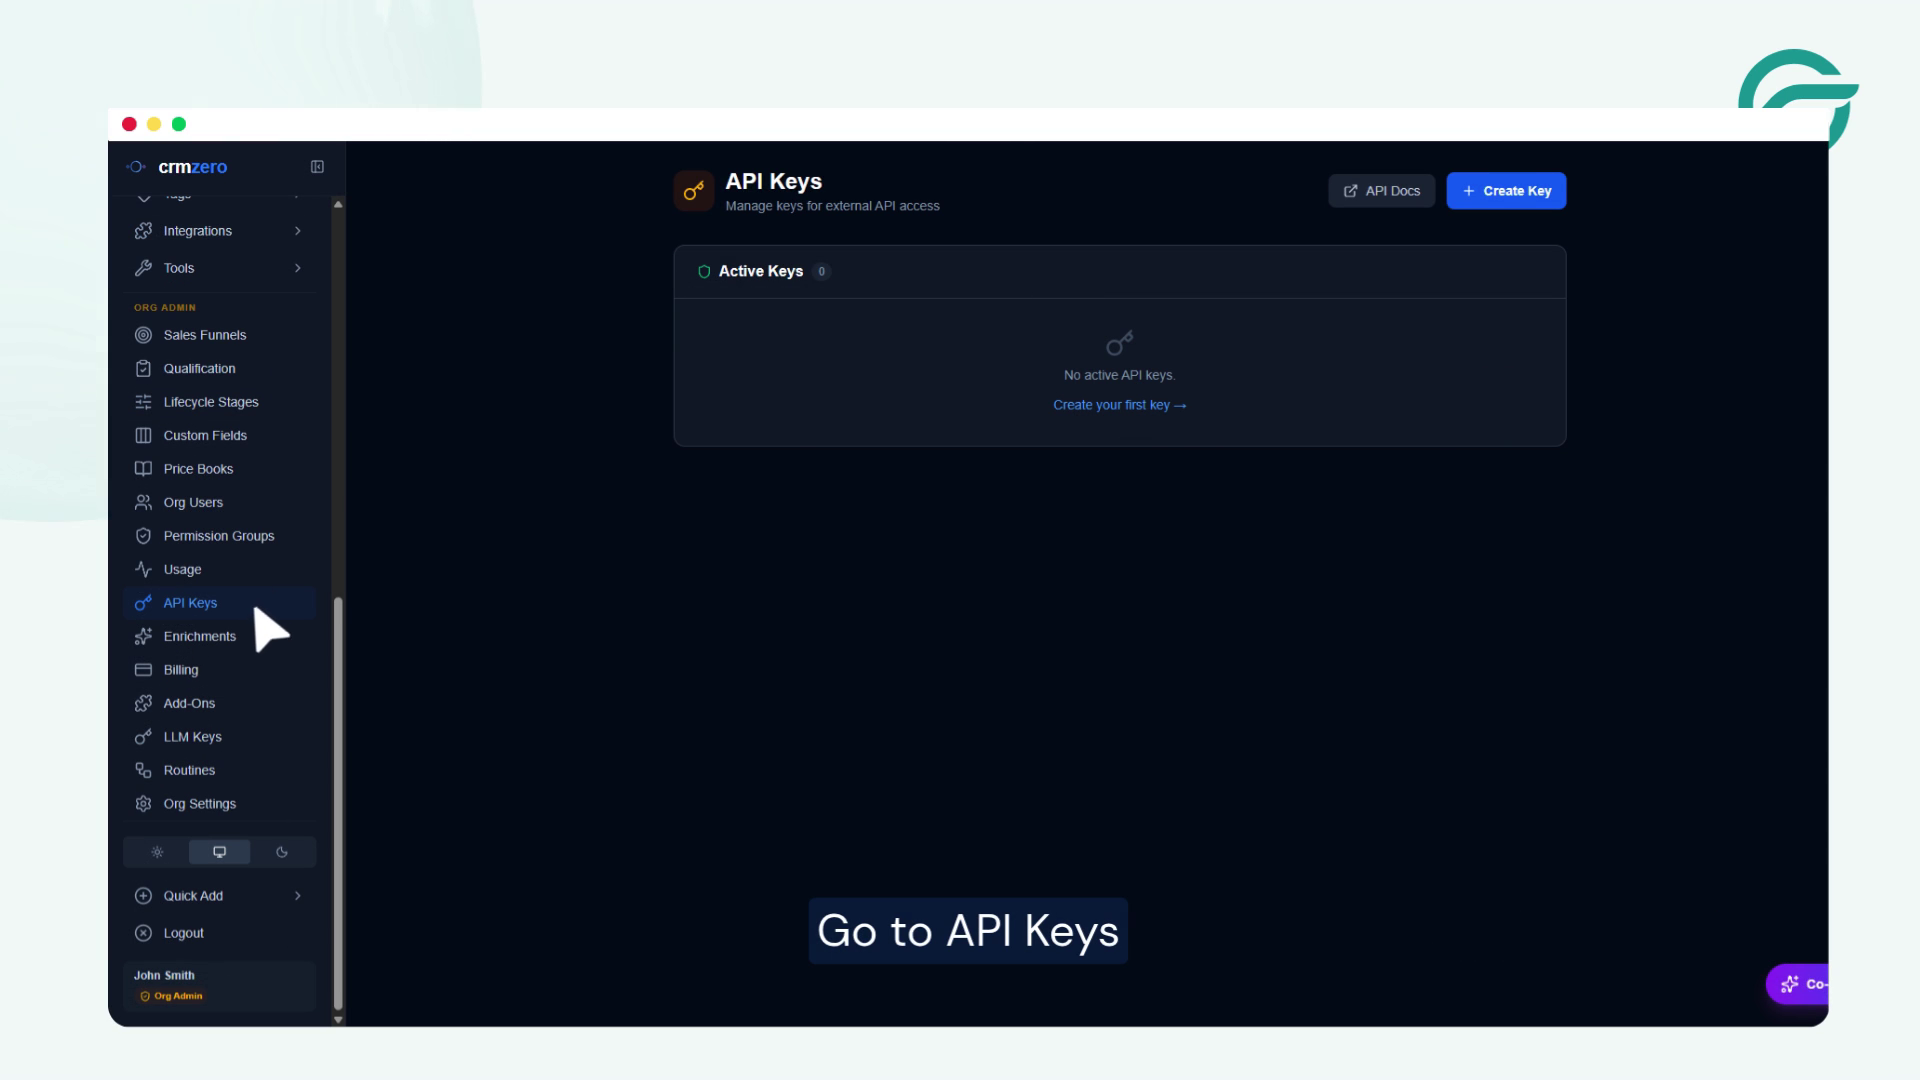The image size is (1920, 1080).
Task: Click the green macOS window dot
Action: tap(179, 124)
